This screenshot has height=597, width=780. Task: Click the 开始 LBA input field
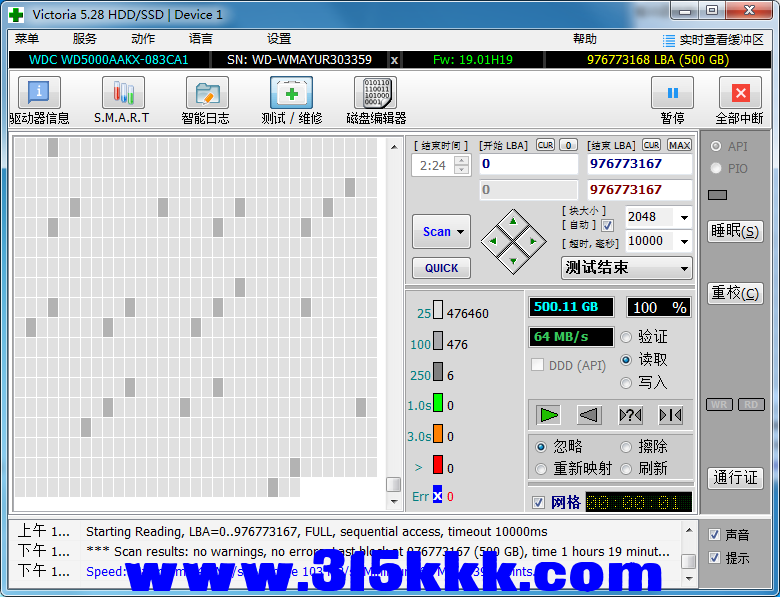529,164
